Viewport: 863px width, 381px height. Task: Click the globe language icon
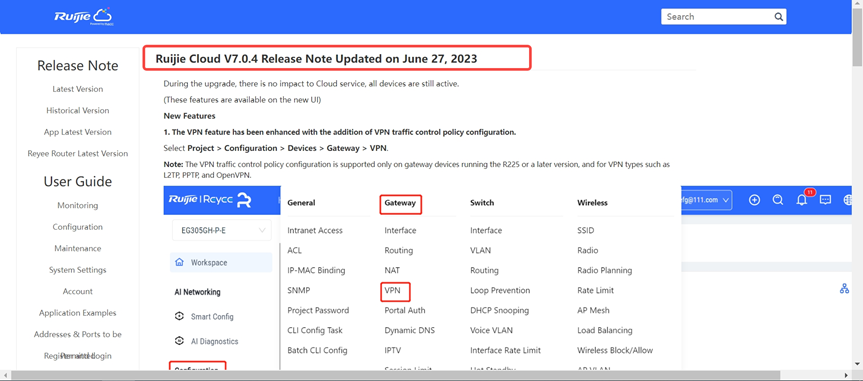848,200
